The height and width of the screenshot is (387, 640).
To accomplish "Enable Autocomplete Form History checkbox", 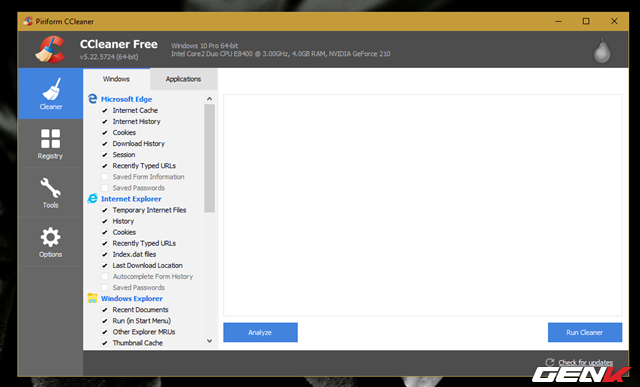I will [105, 276].
